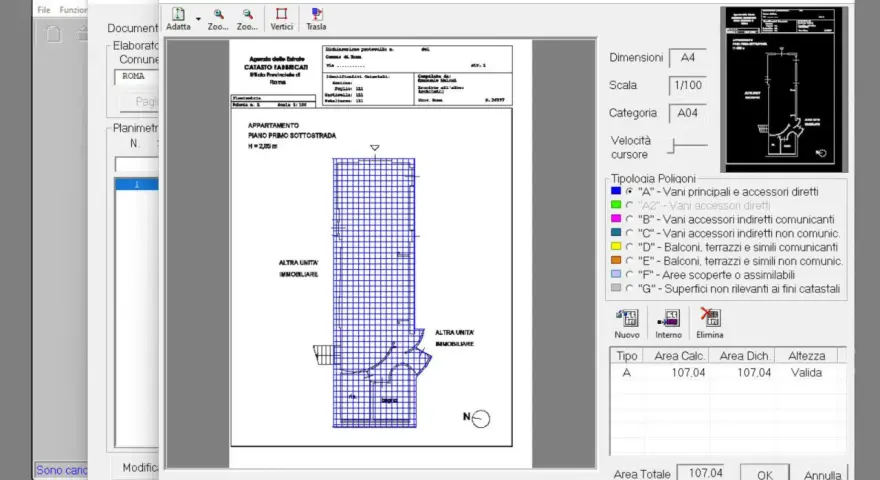This screenshot has width=880, height=480.
Task: Select radio "E" Balconi non comunicanti
Action: tap(629, 260)
